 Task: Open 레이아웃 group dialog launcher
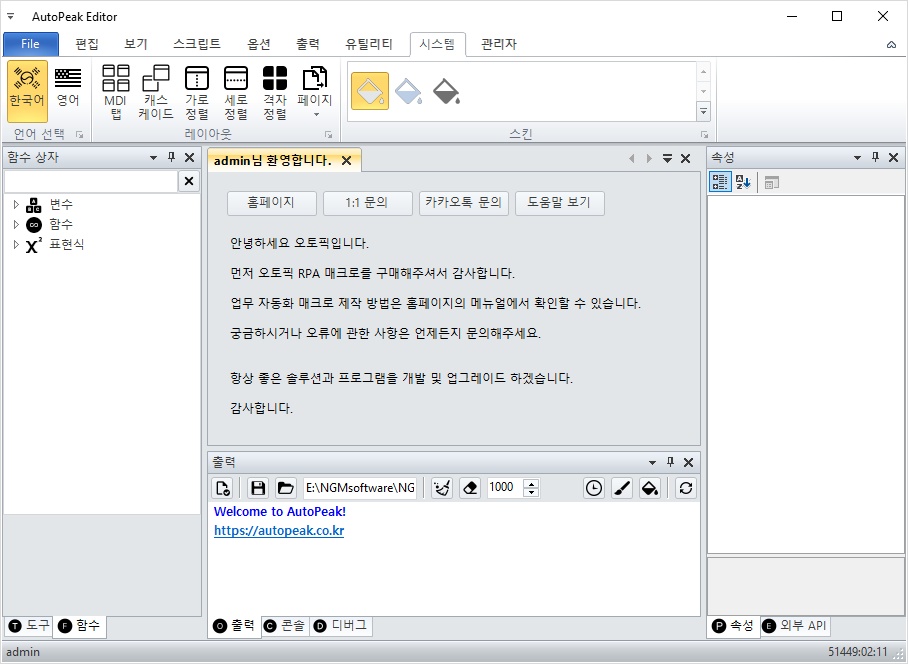[x=328, y=134]
